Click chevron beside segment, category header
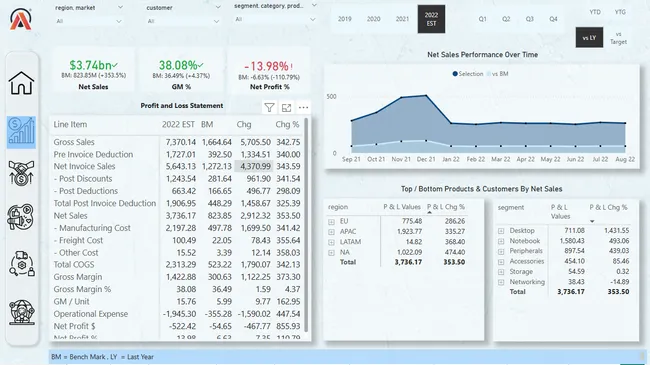The width and height of the screenshot is (650, 365). pyautogui.click(x=314, y=5)
